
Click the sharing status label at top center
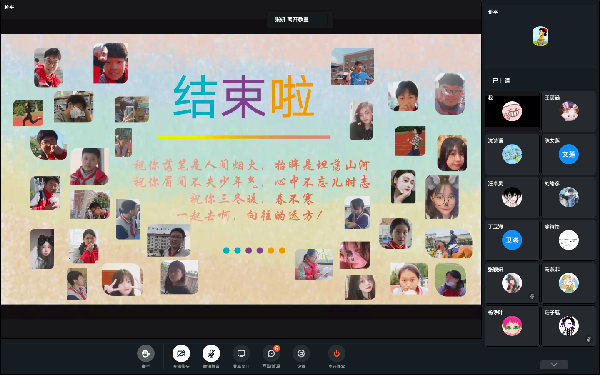click(x=292, y=19)
